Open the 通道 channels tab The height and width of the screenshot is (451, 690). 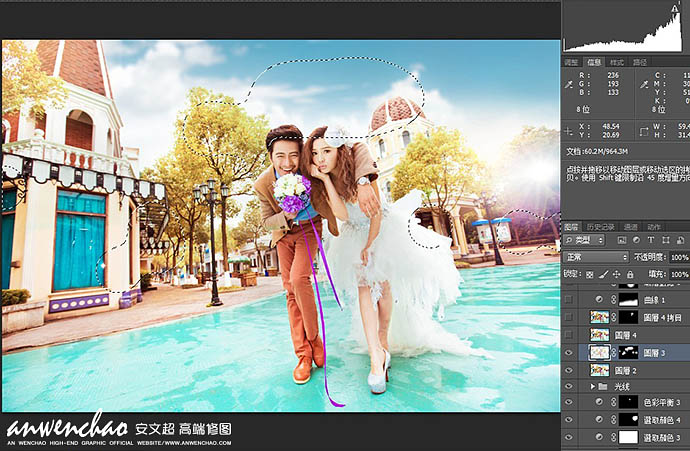coord(631,227)
